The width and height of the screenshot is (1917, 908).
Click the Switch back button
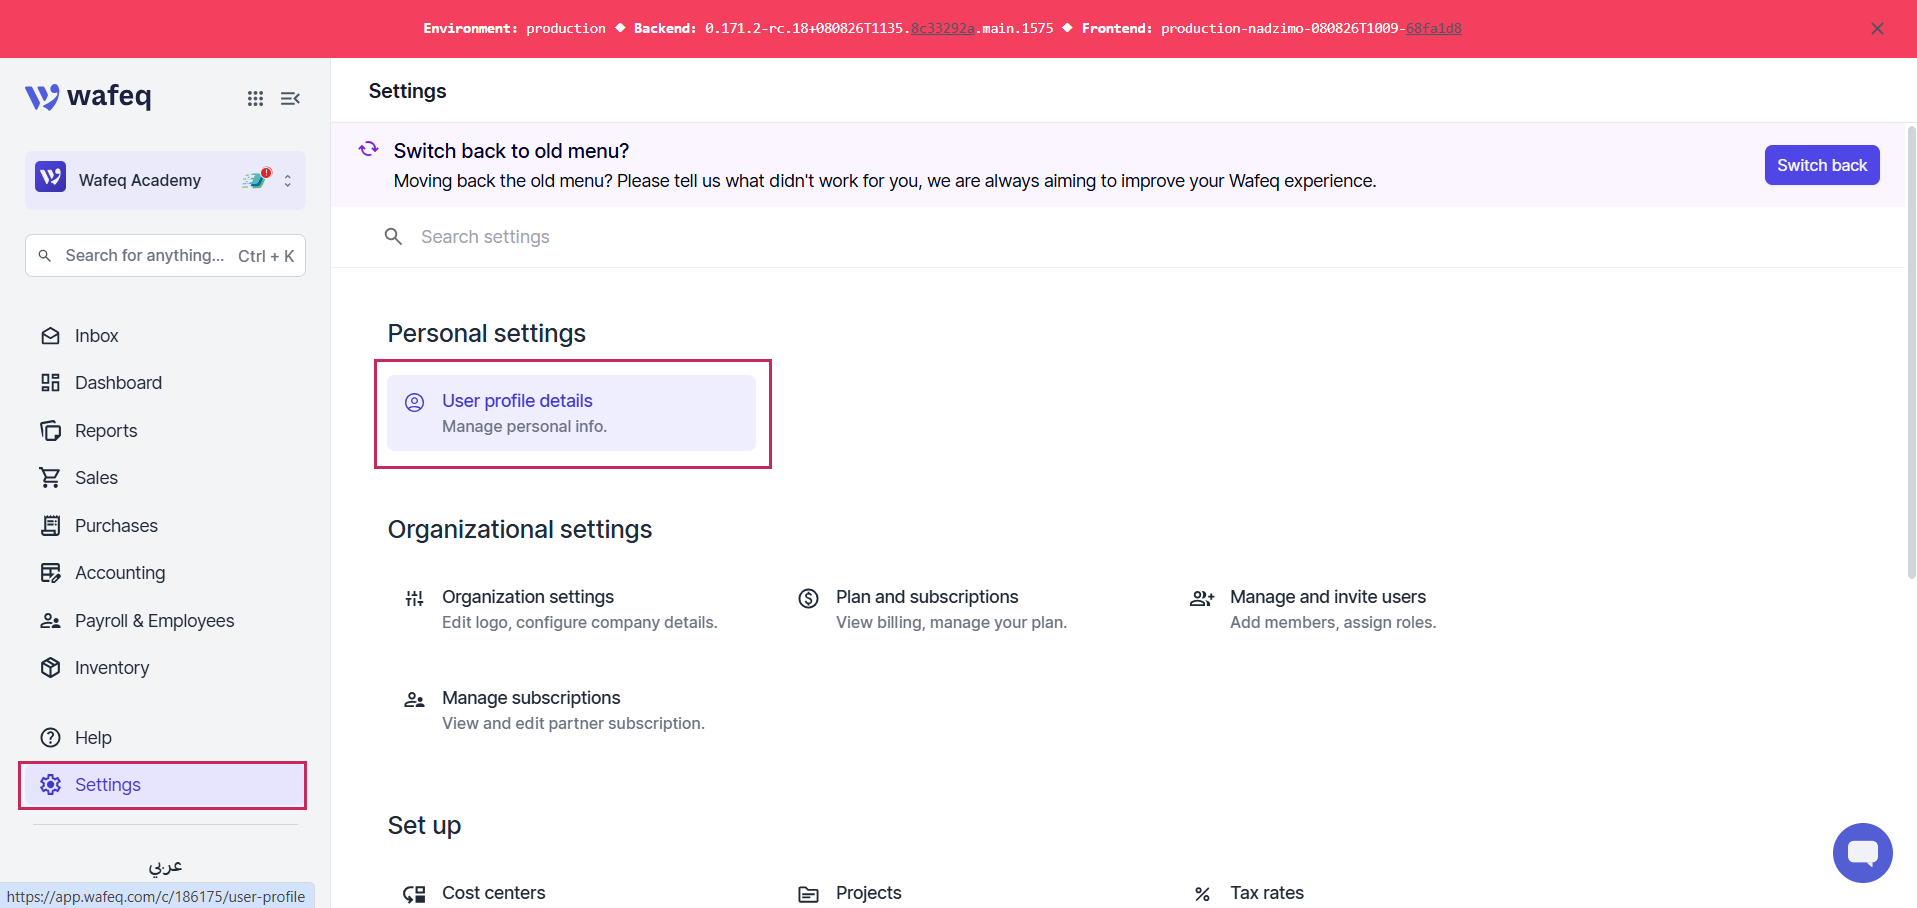(1822, 165)
